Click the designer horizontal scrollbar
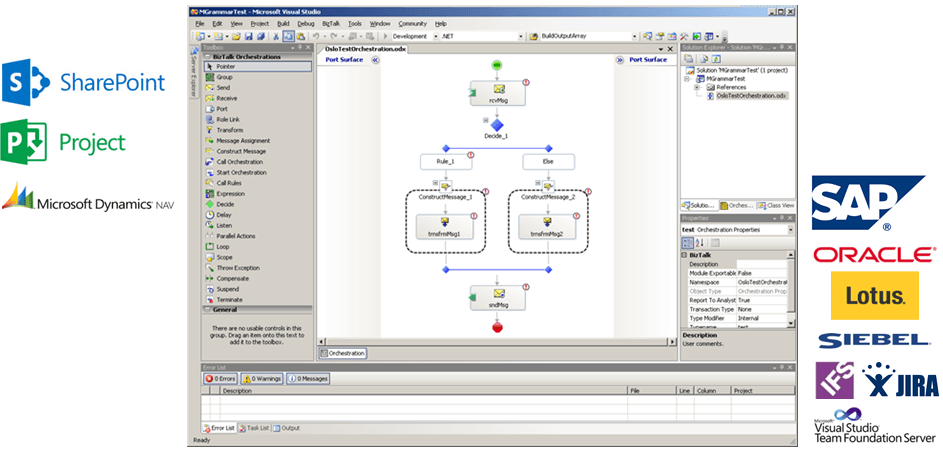The height and width of the screenshot is (455, 943). click(x=496, y=342)
